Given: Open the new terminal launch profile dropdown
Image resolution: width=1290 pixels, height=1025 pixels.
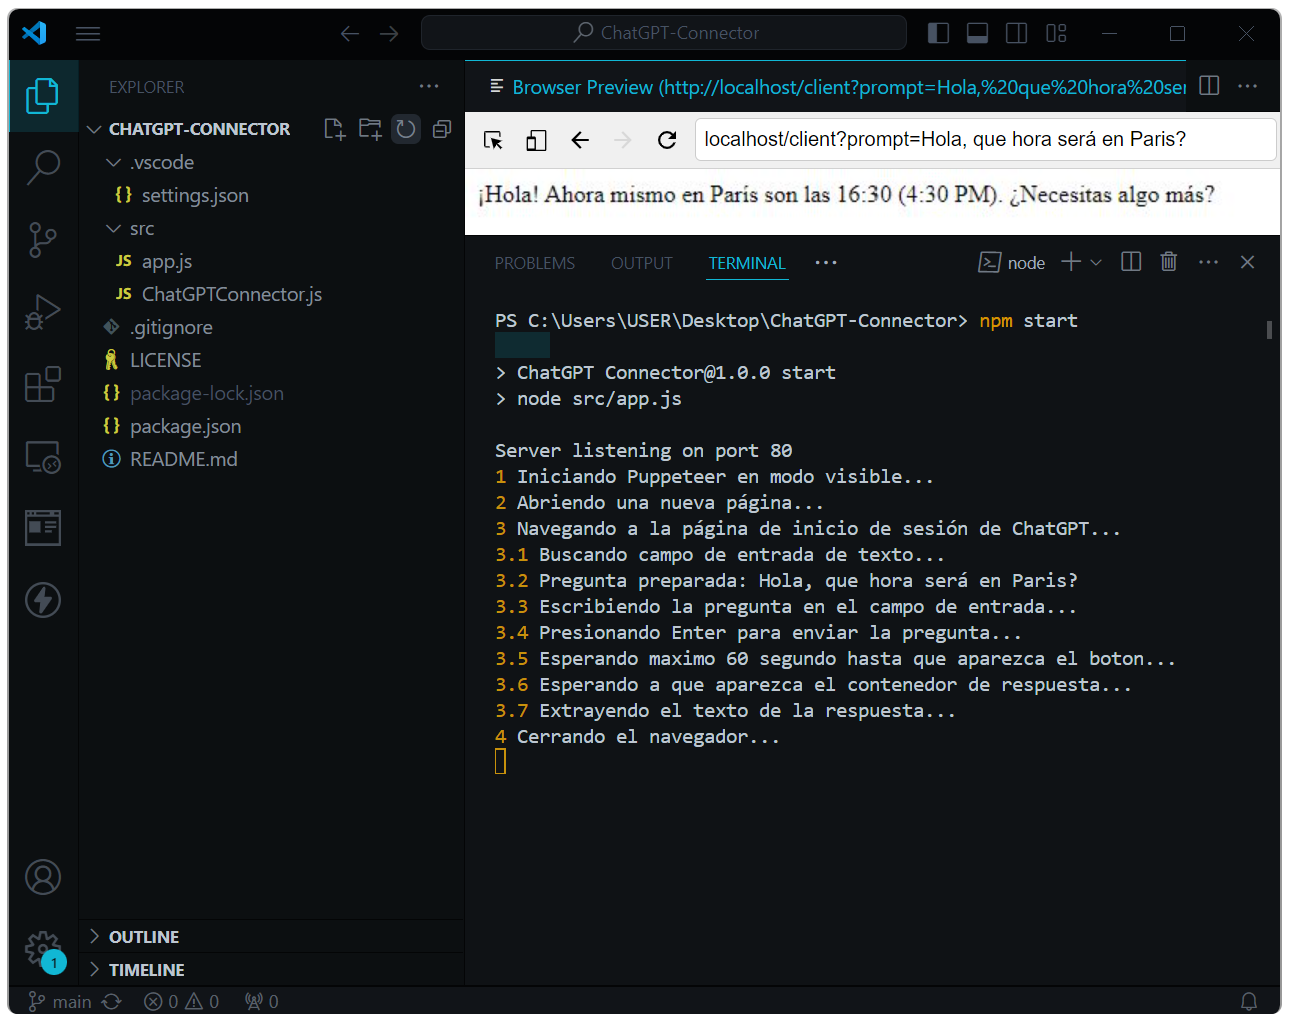Looking at the screenshot, I should click(x=1096, y=262).
